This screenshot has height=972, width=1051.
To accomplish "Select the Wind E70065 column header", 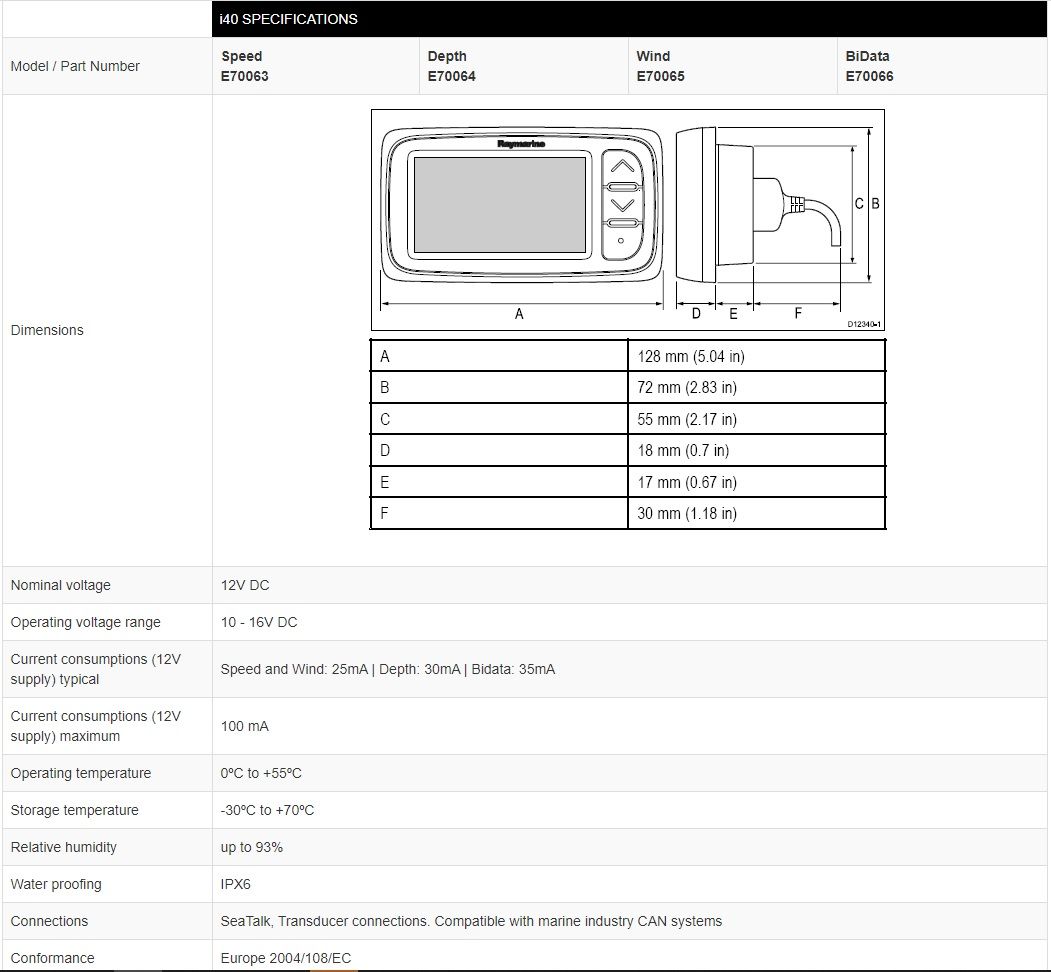I will (660, 66).
